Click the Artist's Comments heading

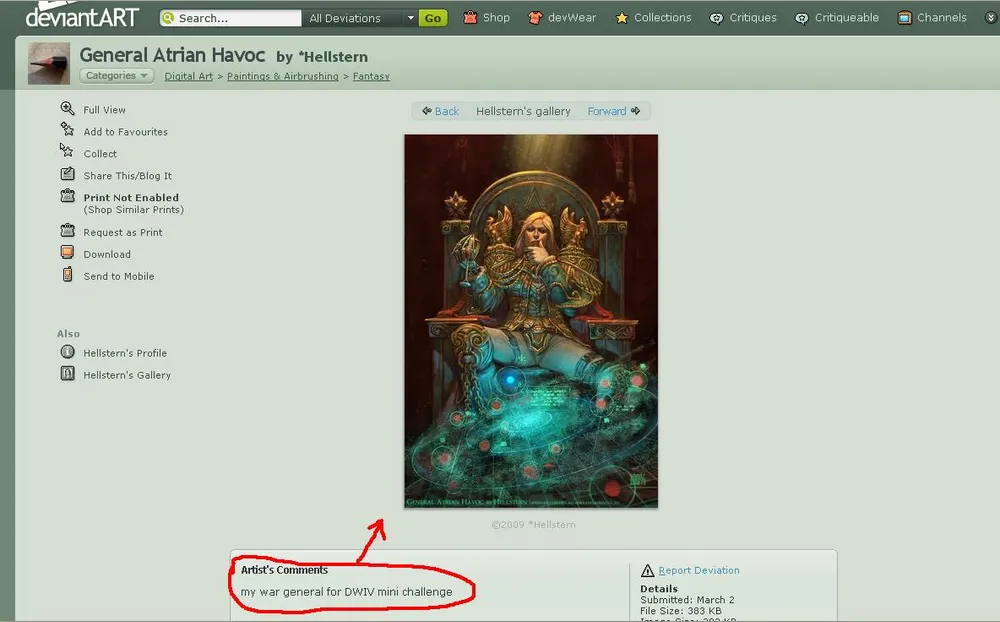[284, 570]
